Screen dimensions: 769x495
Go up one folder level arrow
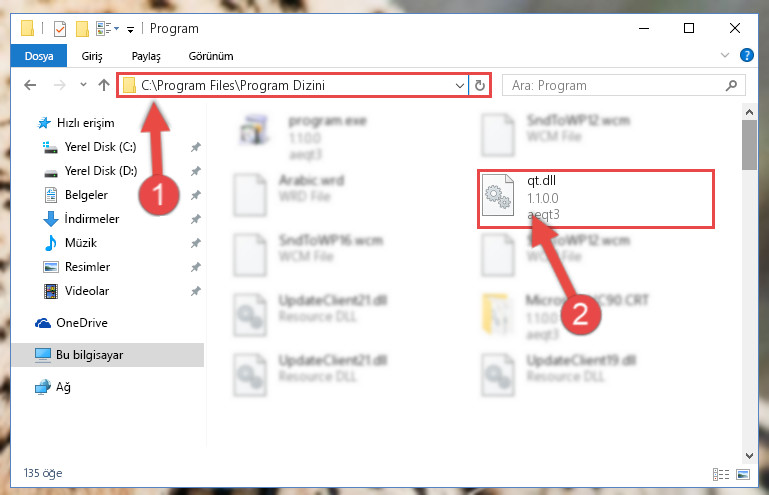104,85
